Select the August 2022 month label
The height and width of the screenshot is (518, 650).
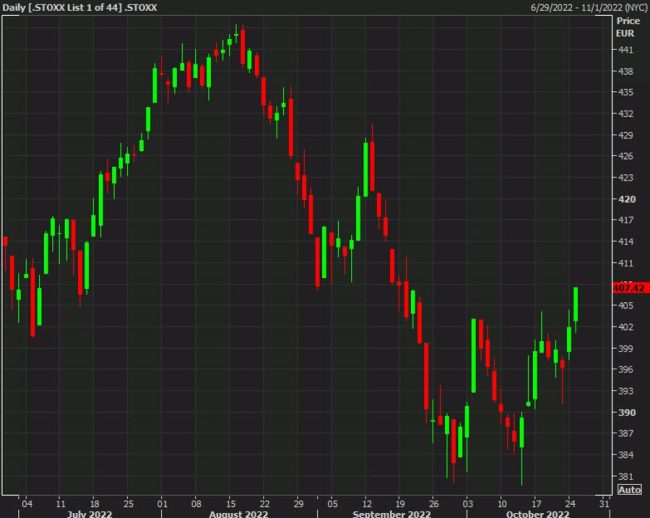tap(238, 513)
